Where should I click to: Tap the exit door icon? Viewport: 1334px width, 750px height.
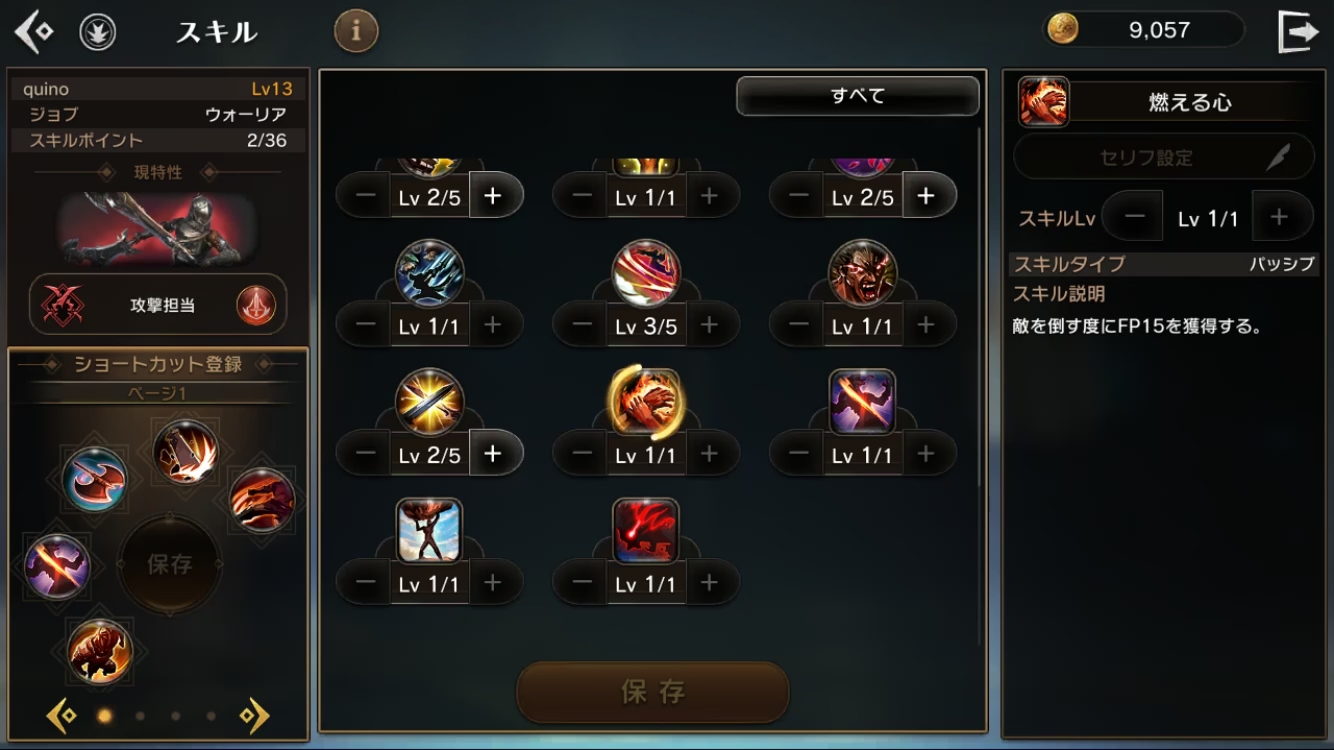[x=1298, y=31]
